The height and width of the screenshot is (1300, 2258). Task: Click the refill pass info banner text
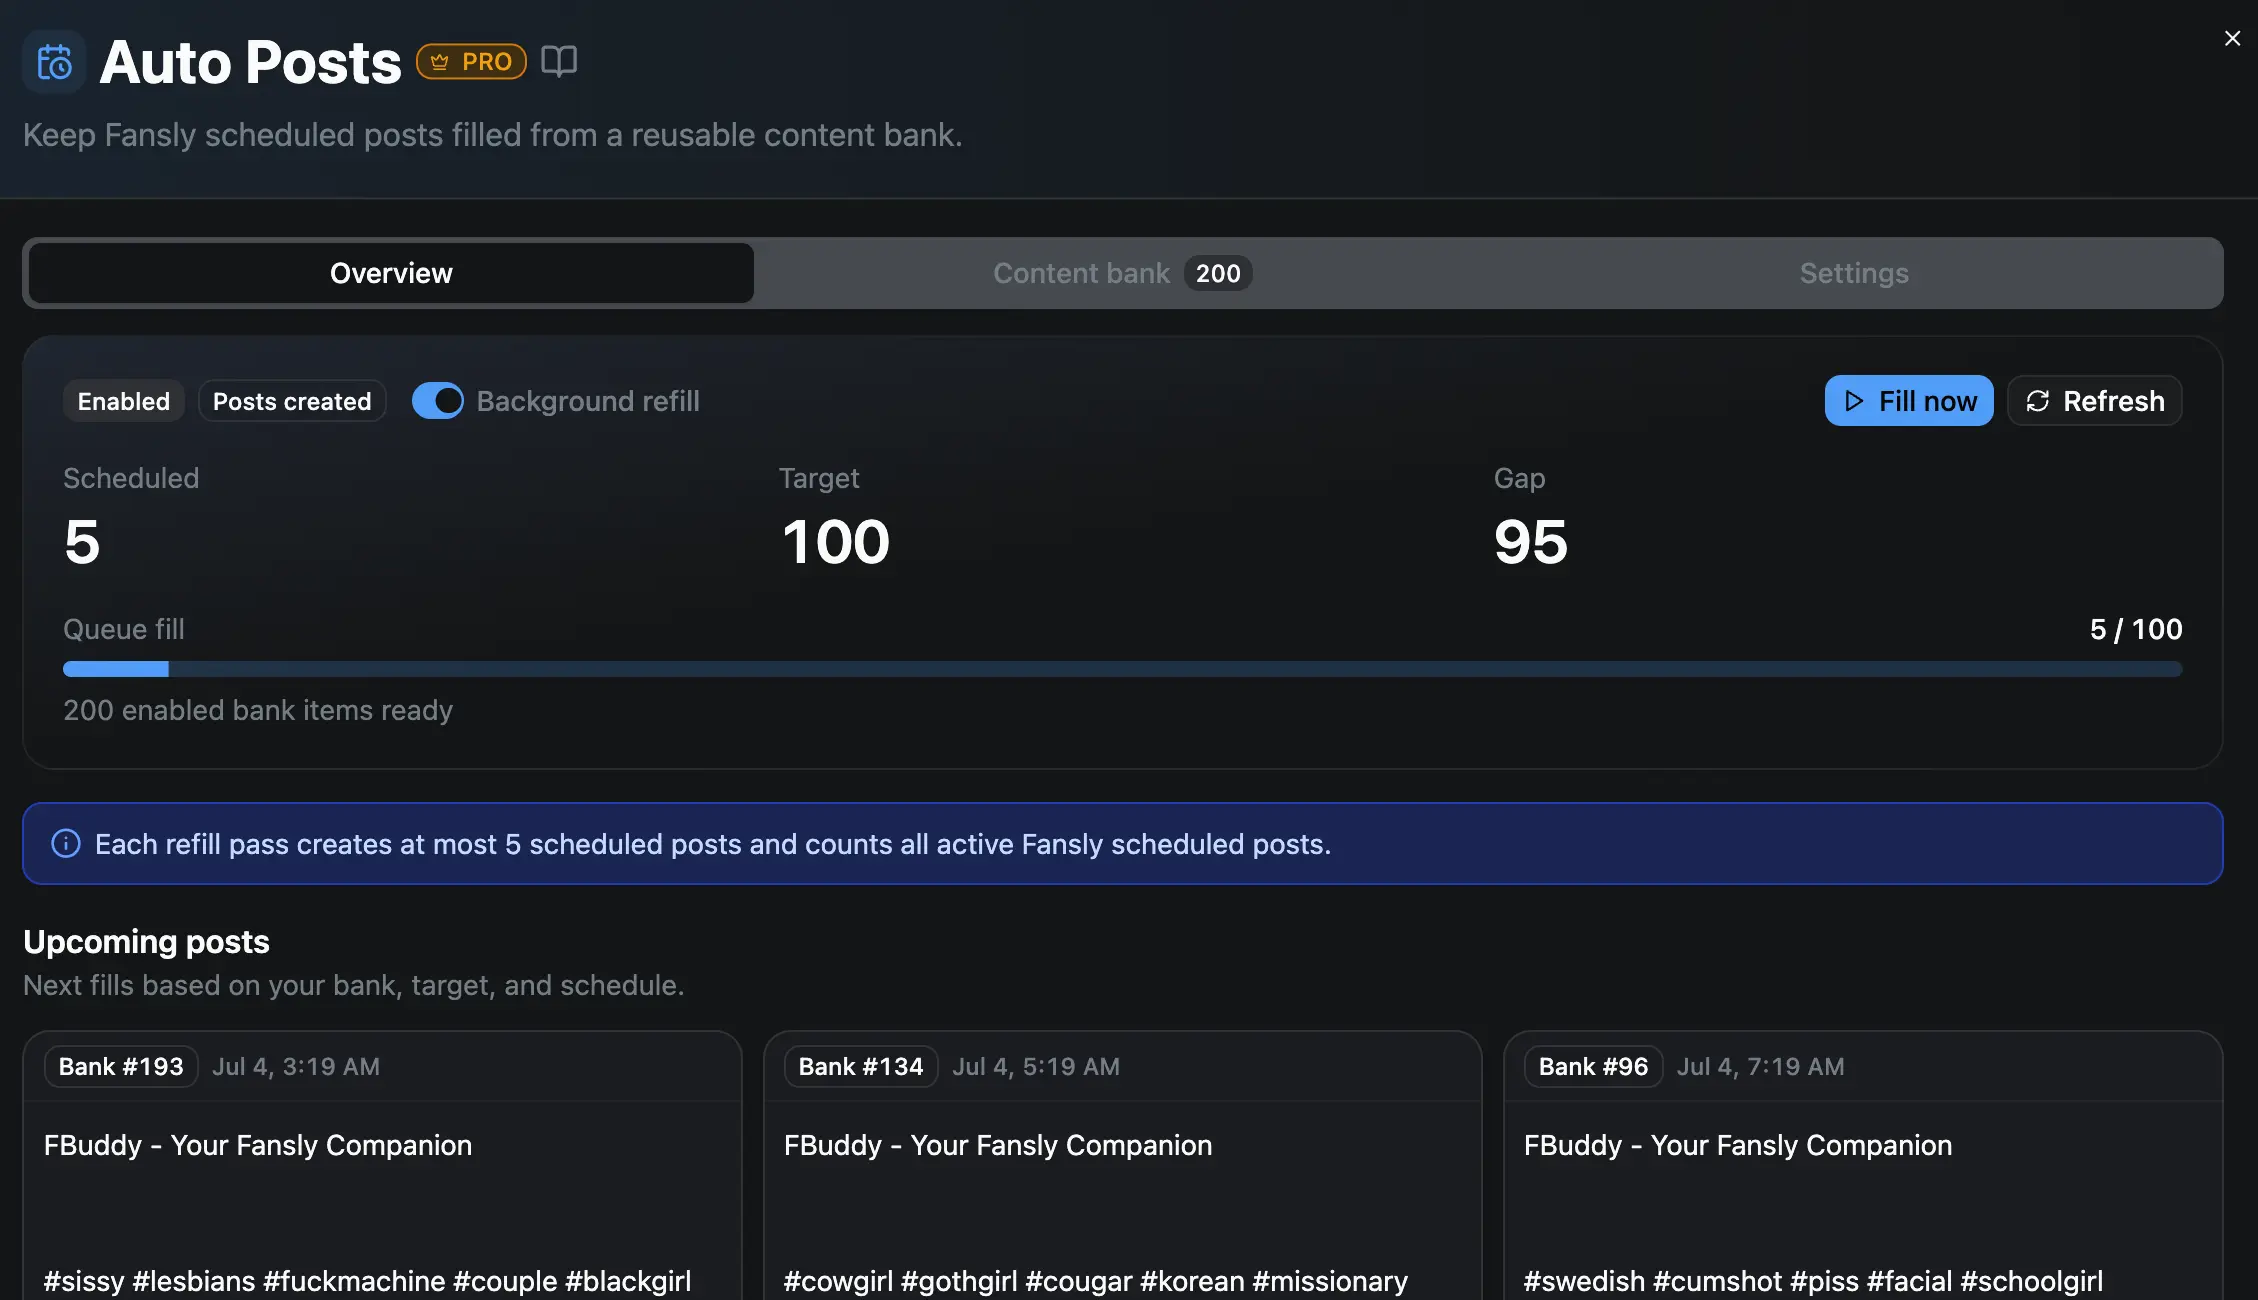click(713, 844)
